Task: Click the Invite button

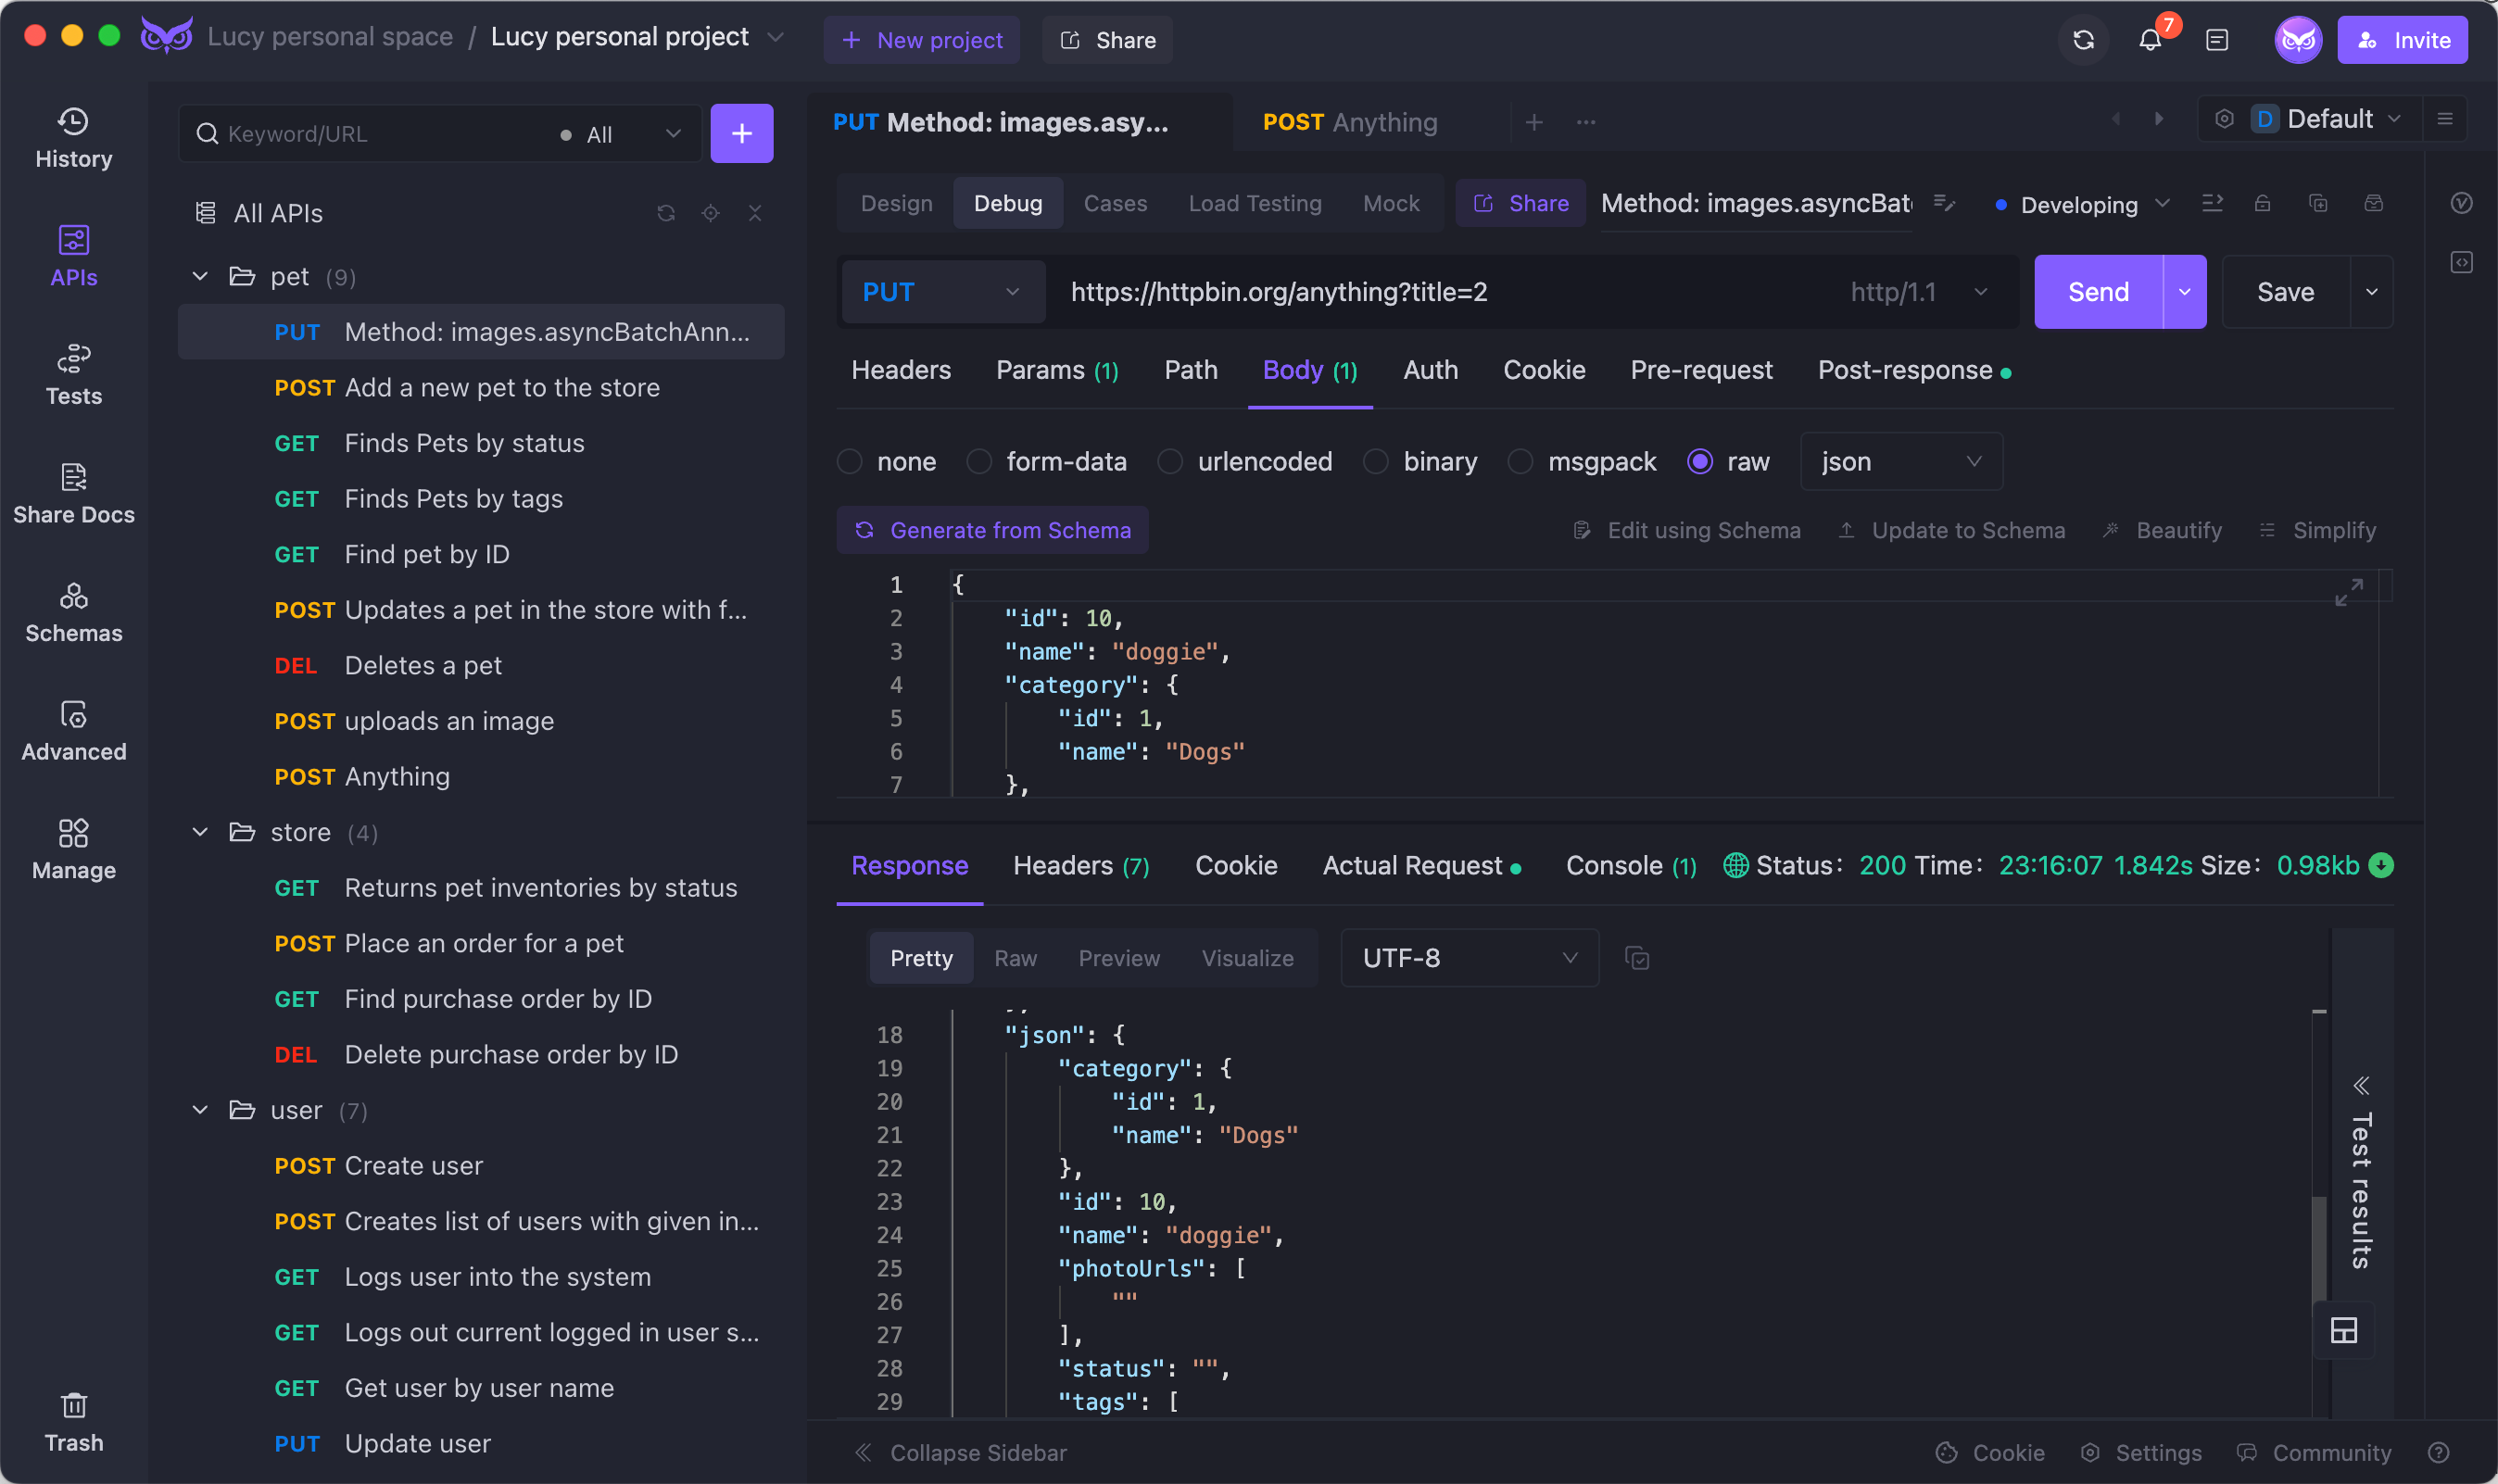Action: pos(2402,40)
